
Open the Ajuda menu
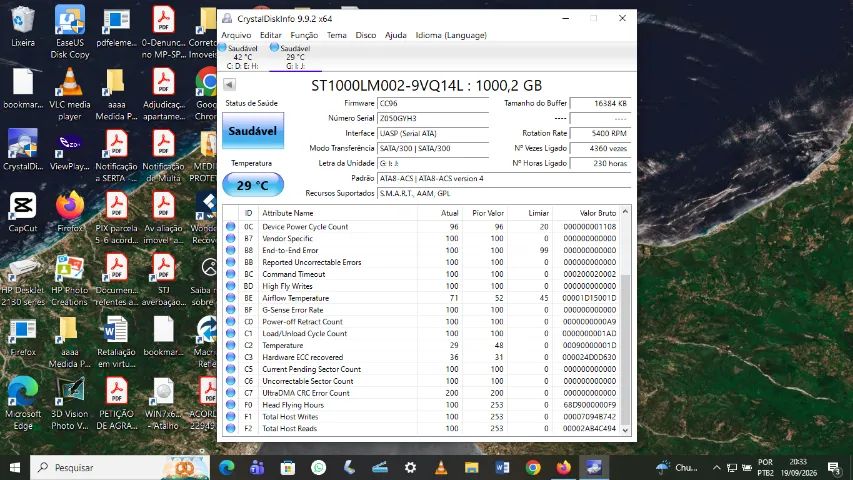[395, 35]
